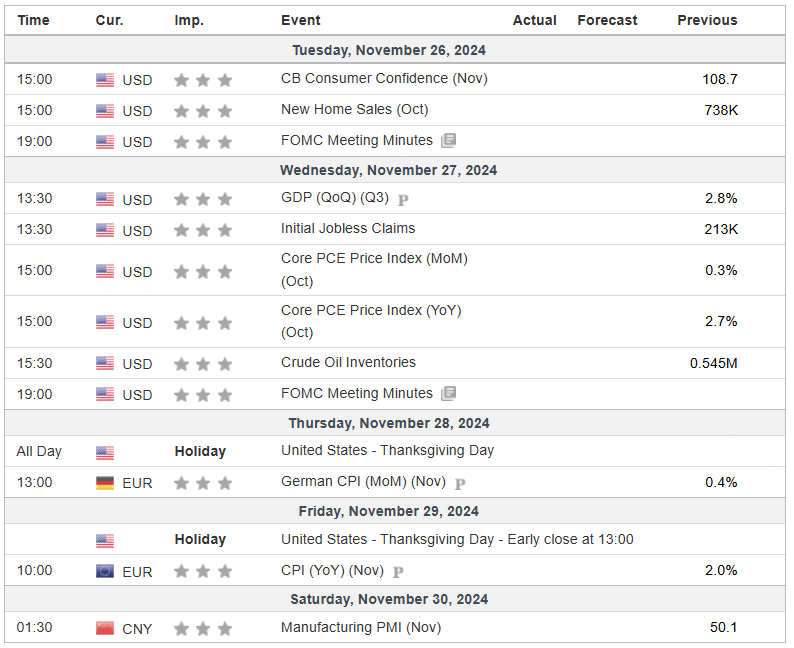Click the Thanksgiving Day early close event
The height and width of the screenshot is (648, 794).
(x=457, y=539)
